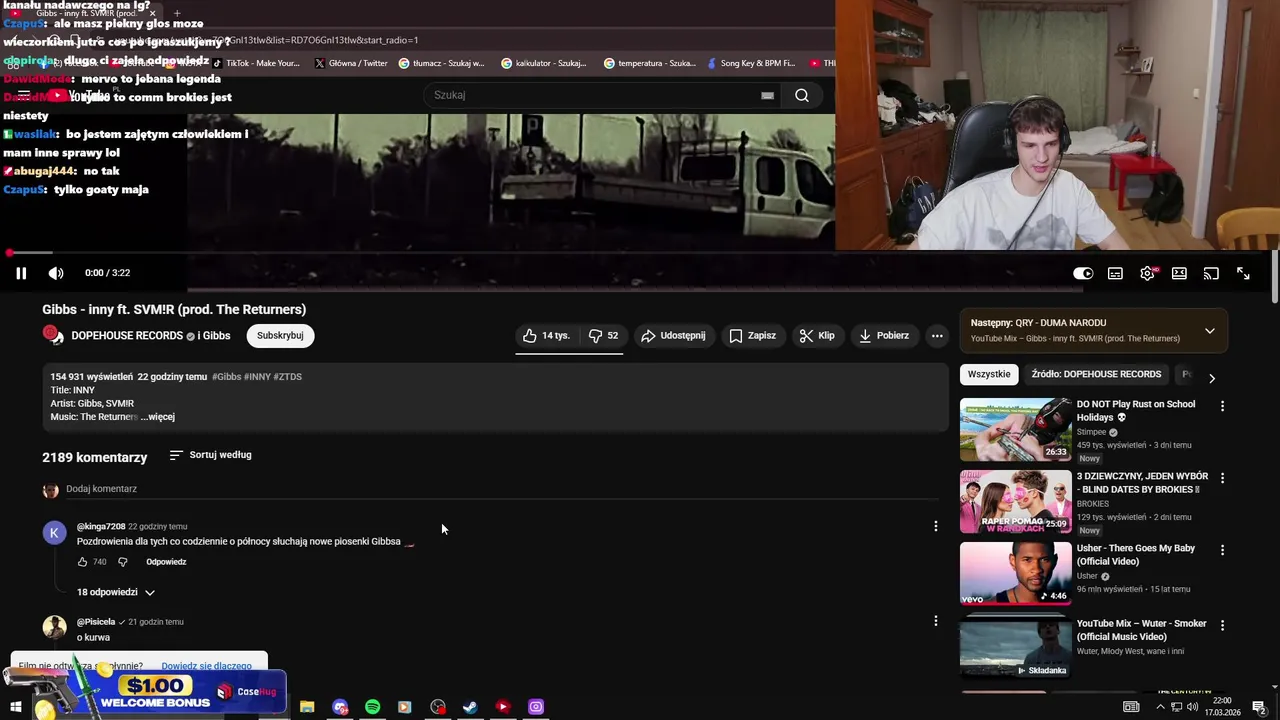Open DO NOT Play Rust video thumbnail
Viewport: 1280px width, 720px height.
[1015, 429]
